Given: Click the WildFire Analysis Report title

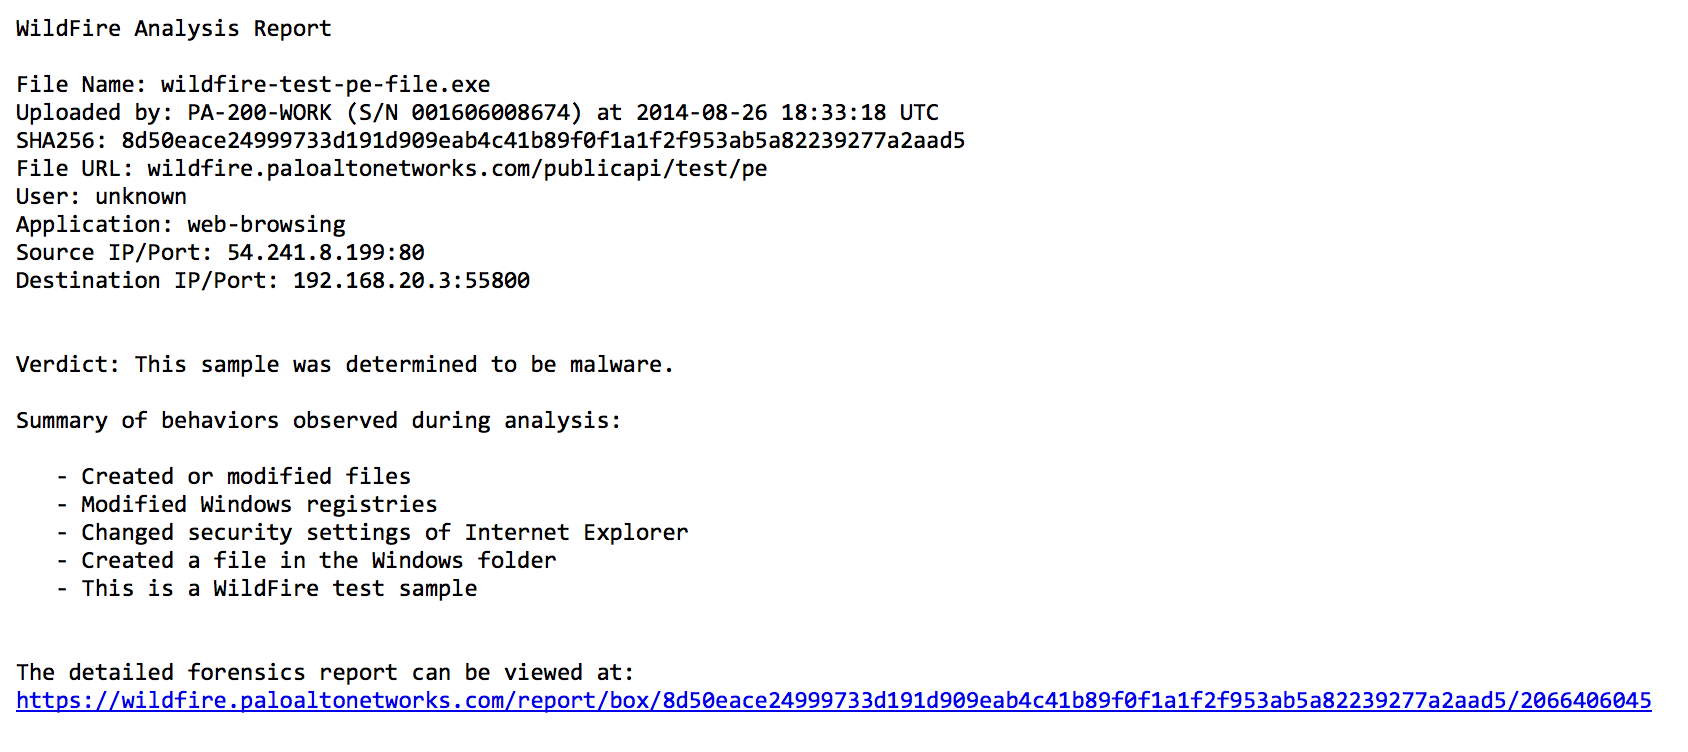Looking at the screenshot, I should [x=173, y=29].
